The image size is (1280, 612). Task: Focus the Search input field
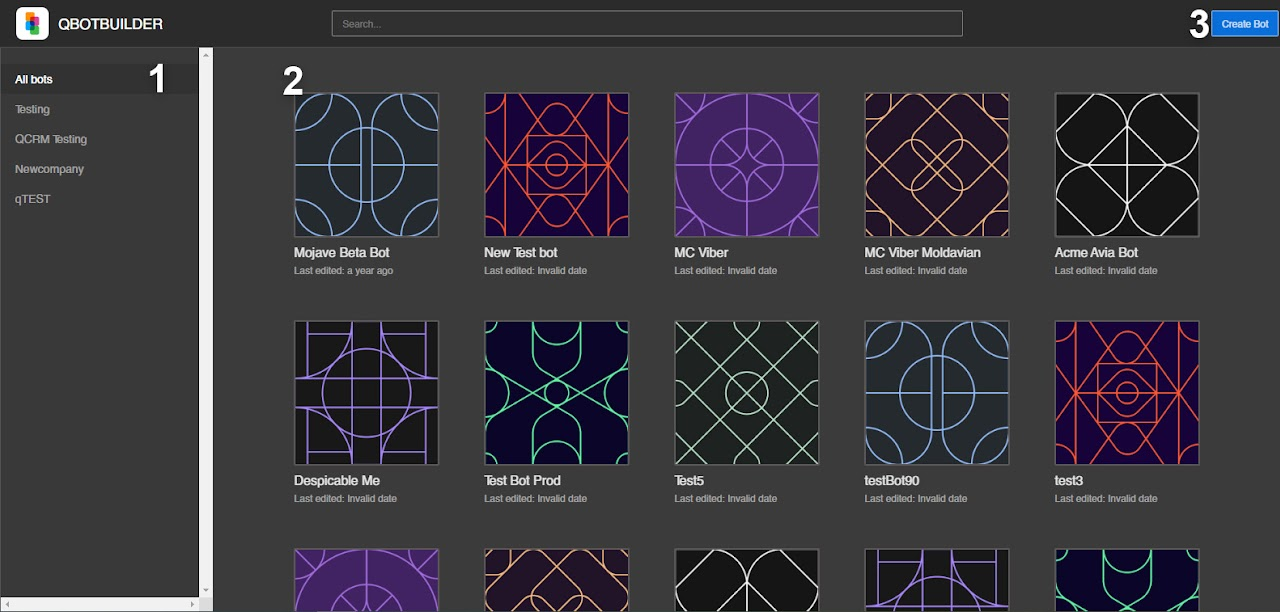pos(646,23)
